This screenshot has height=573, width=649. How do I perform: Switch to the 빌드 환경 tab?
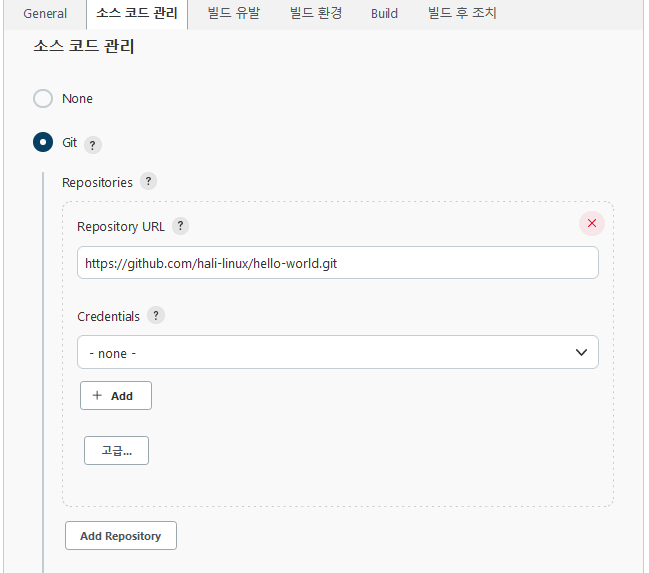(x=316, y=14)
